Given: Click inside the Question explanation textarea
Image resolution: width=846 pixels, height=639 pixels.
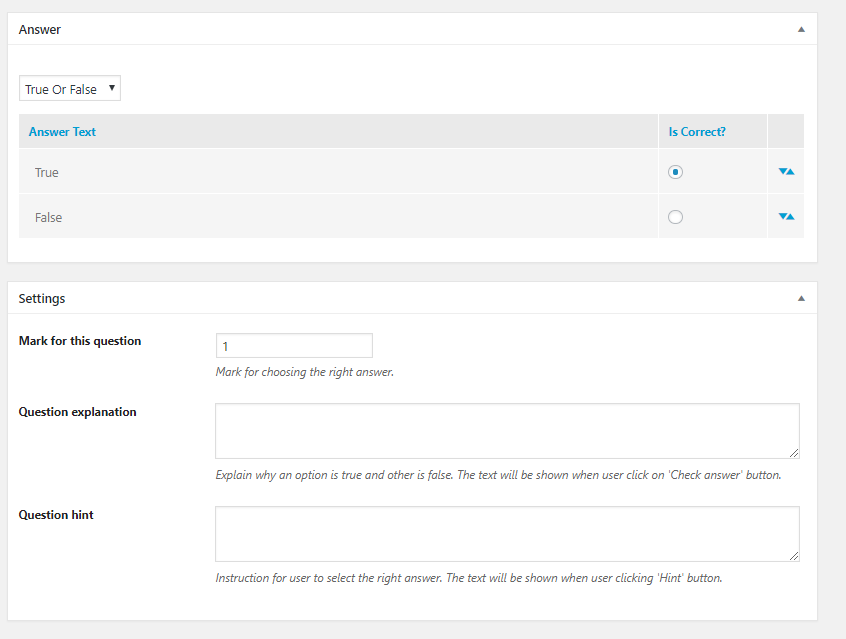Looking at the screenshot, I should 507,431.
